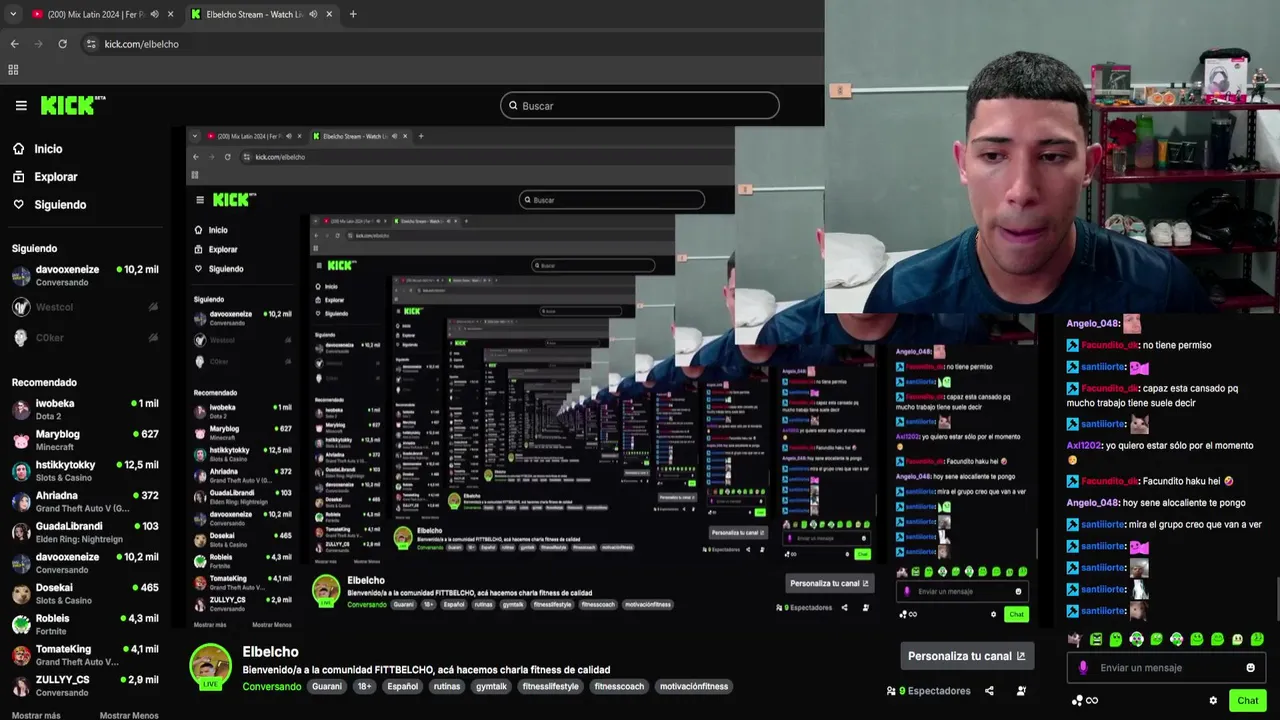Click the purple microphone icon in chat
1280x720 pixels.
click(1083, 668)
